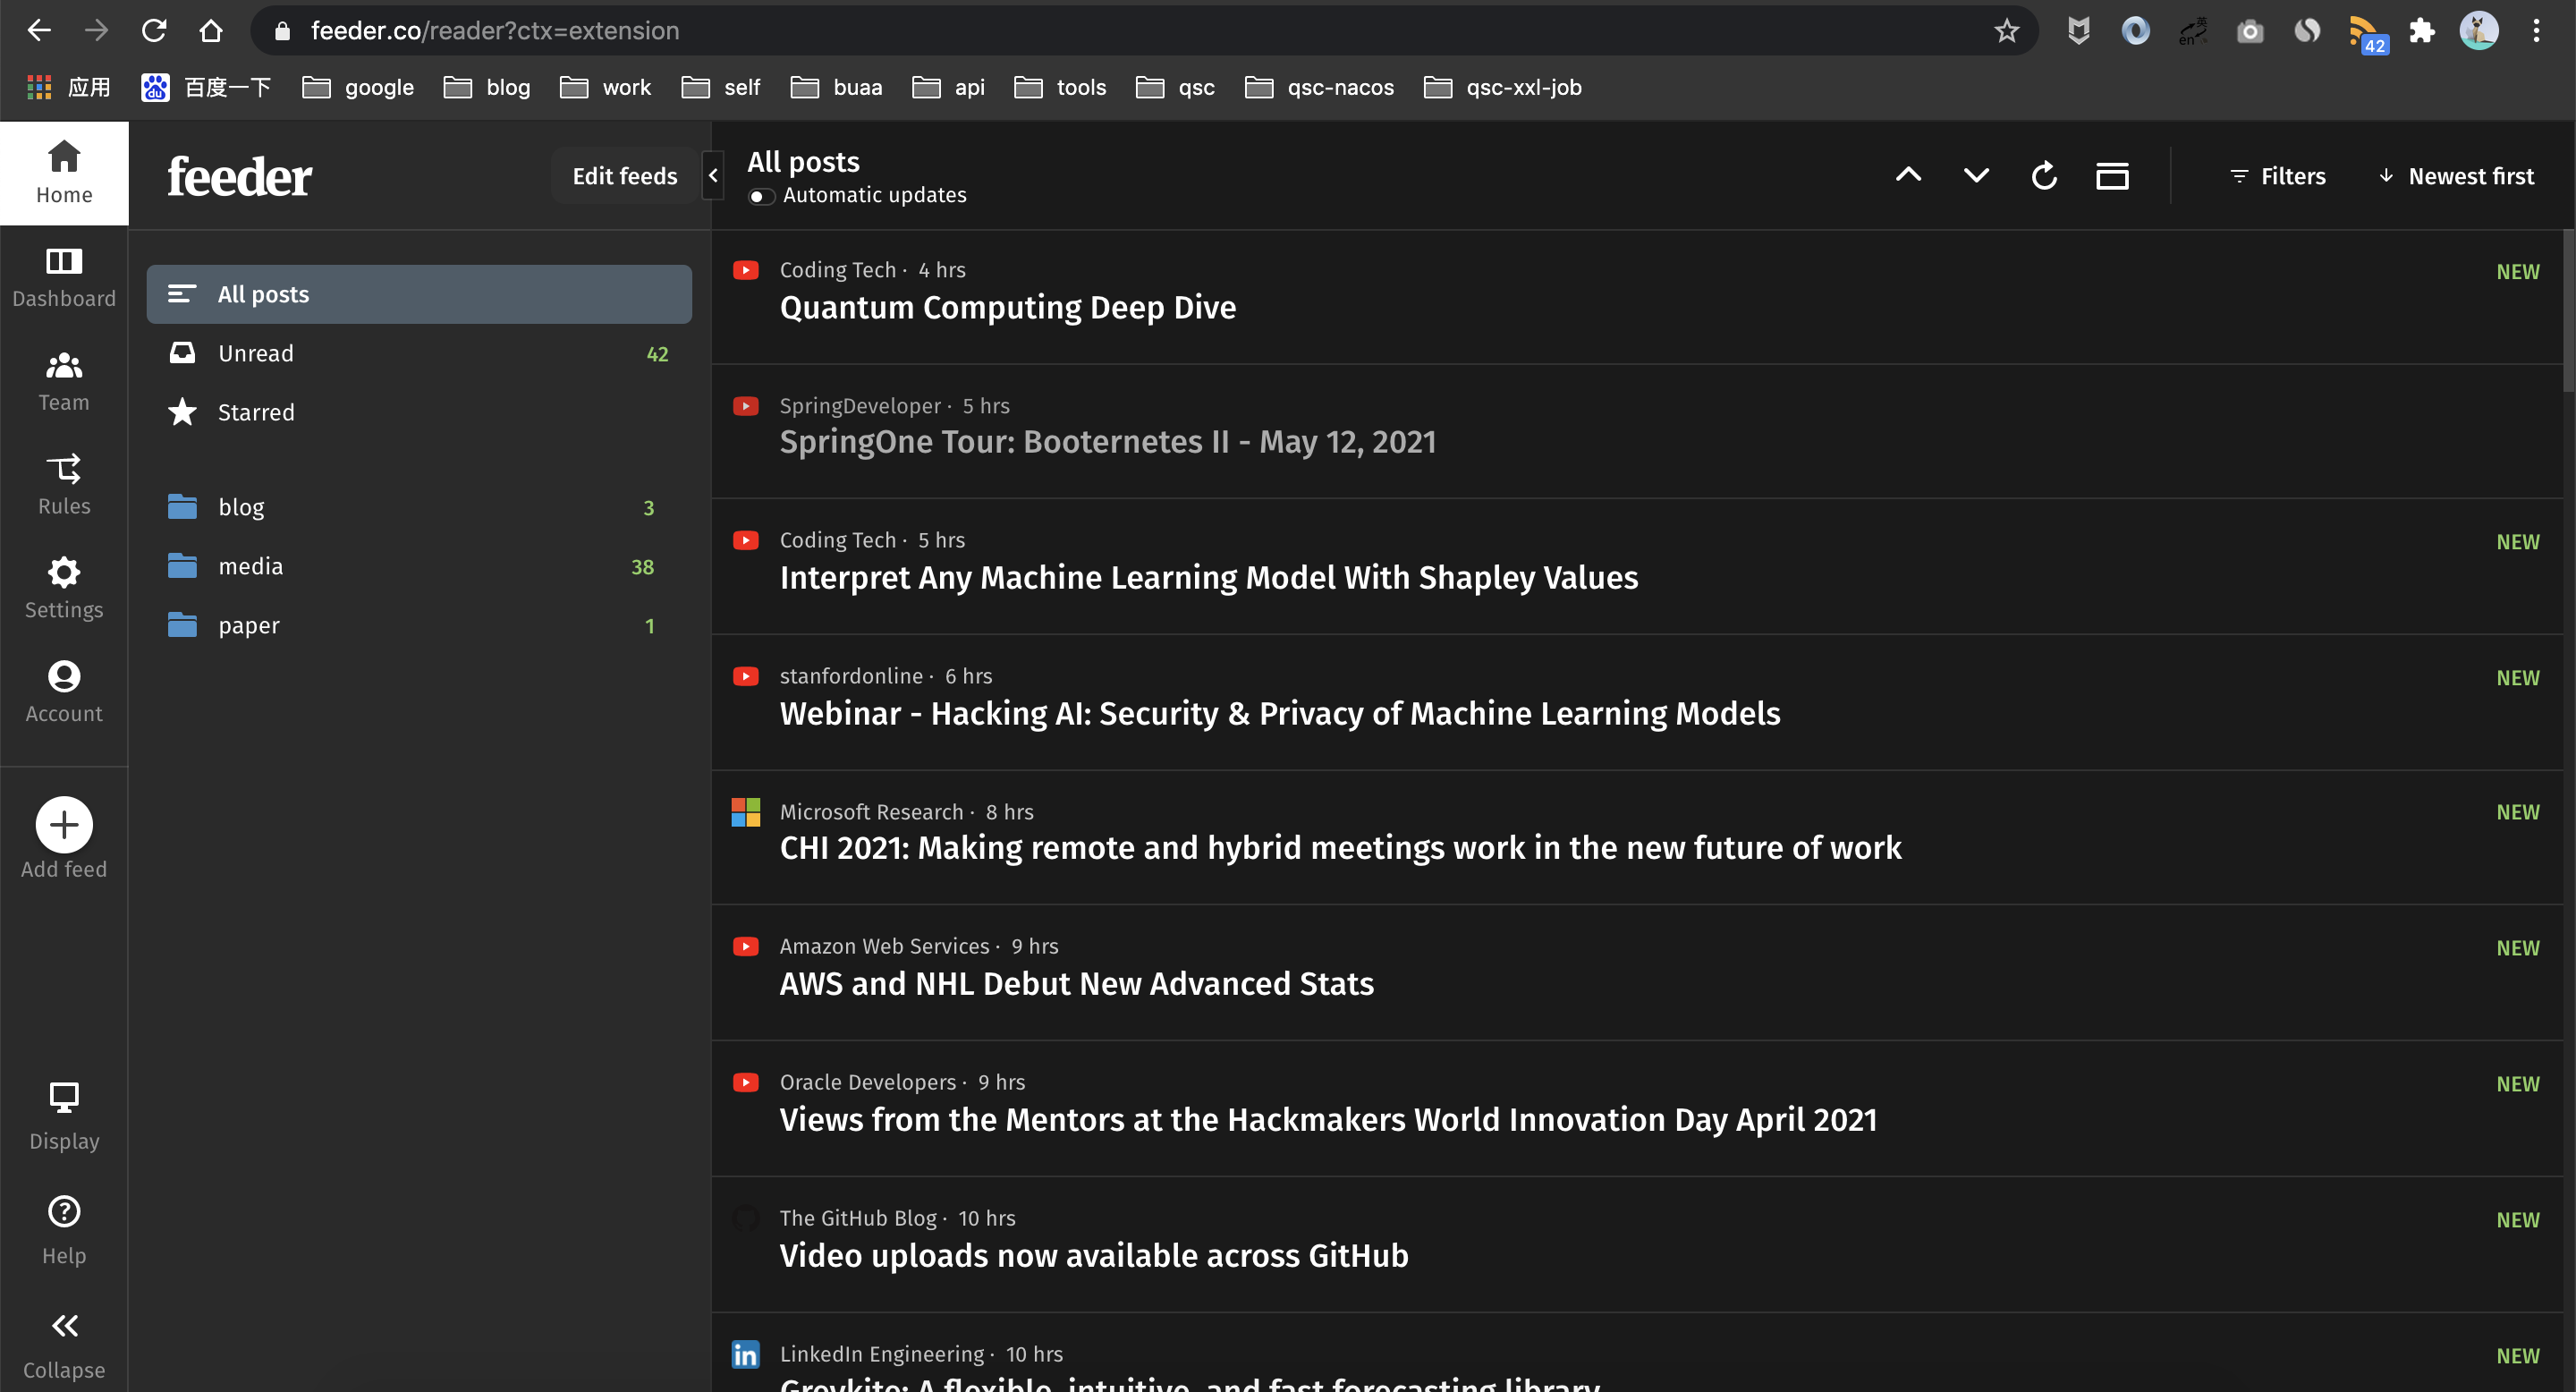Click the Edit feeds button

click(624, 176)
